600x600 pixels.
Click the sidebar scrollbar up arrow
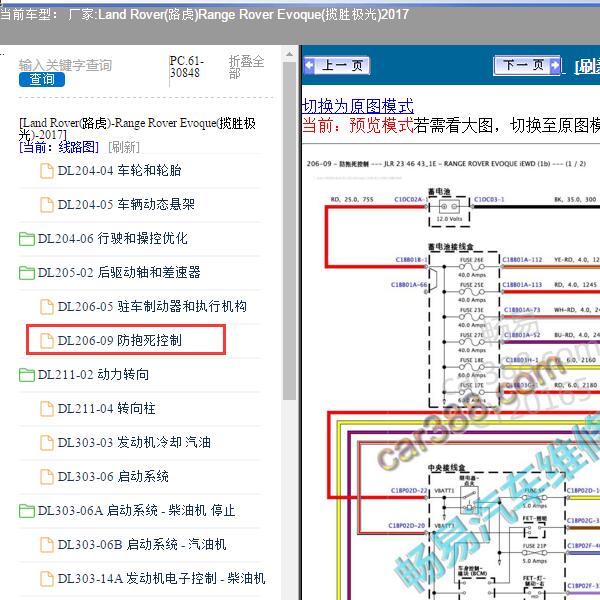tap(289, 54)
